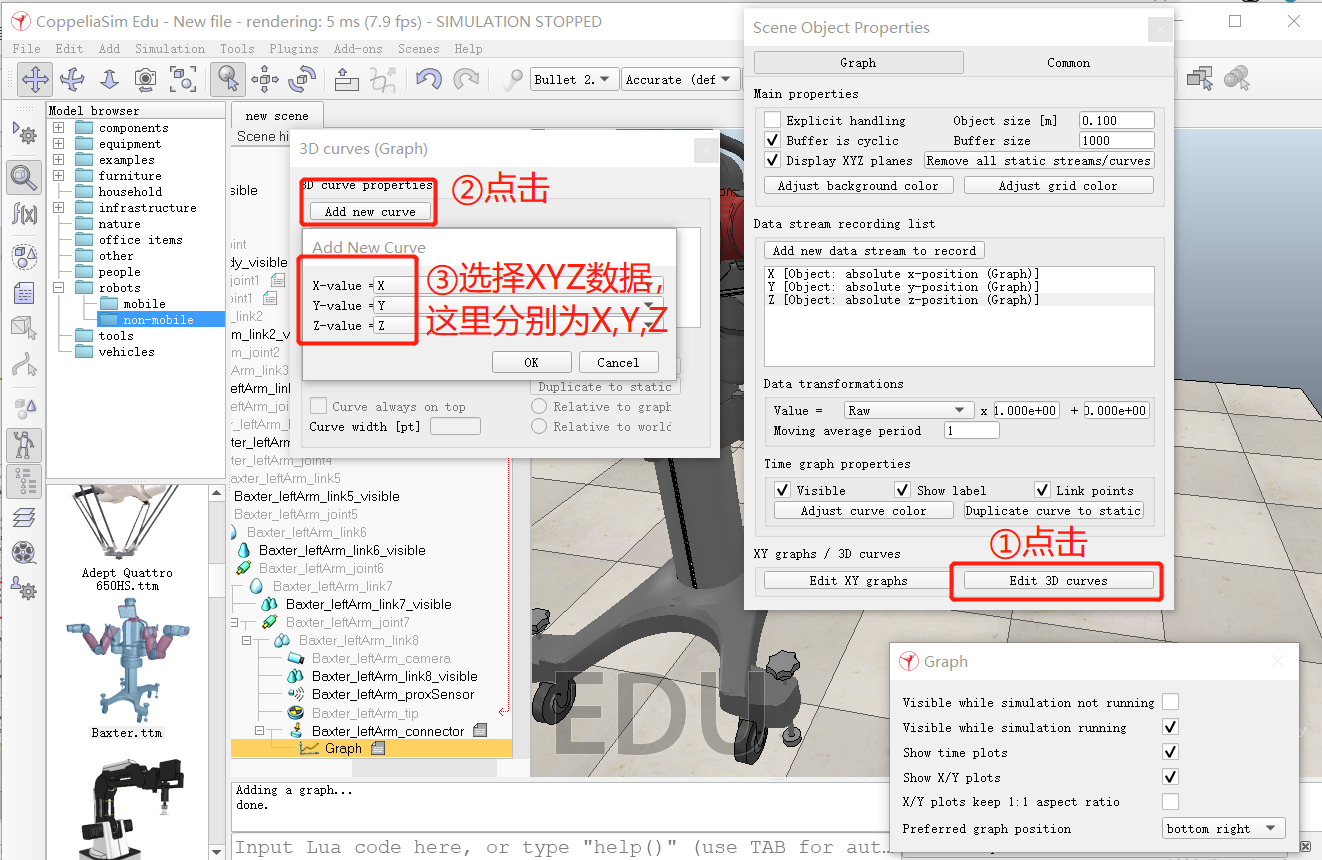Viewport: 1322px width, 860px height.
Task: Switch to the Common tab in Scene Object Properties
Action: click(1068, 62)
